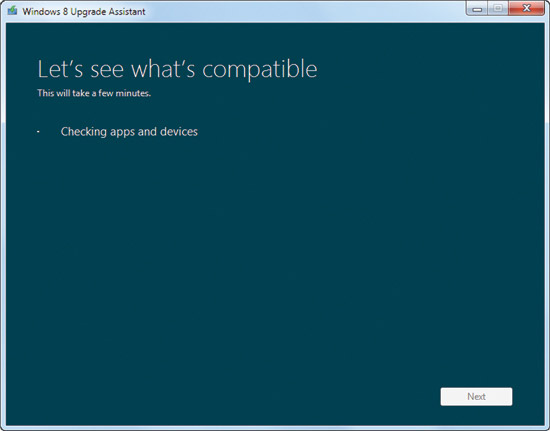
Task: Click the progress dot beside Checking apps
Action: 38,132
